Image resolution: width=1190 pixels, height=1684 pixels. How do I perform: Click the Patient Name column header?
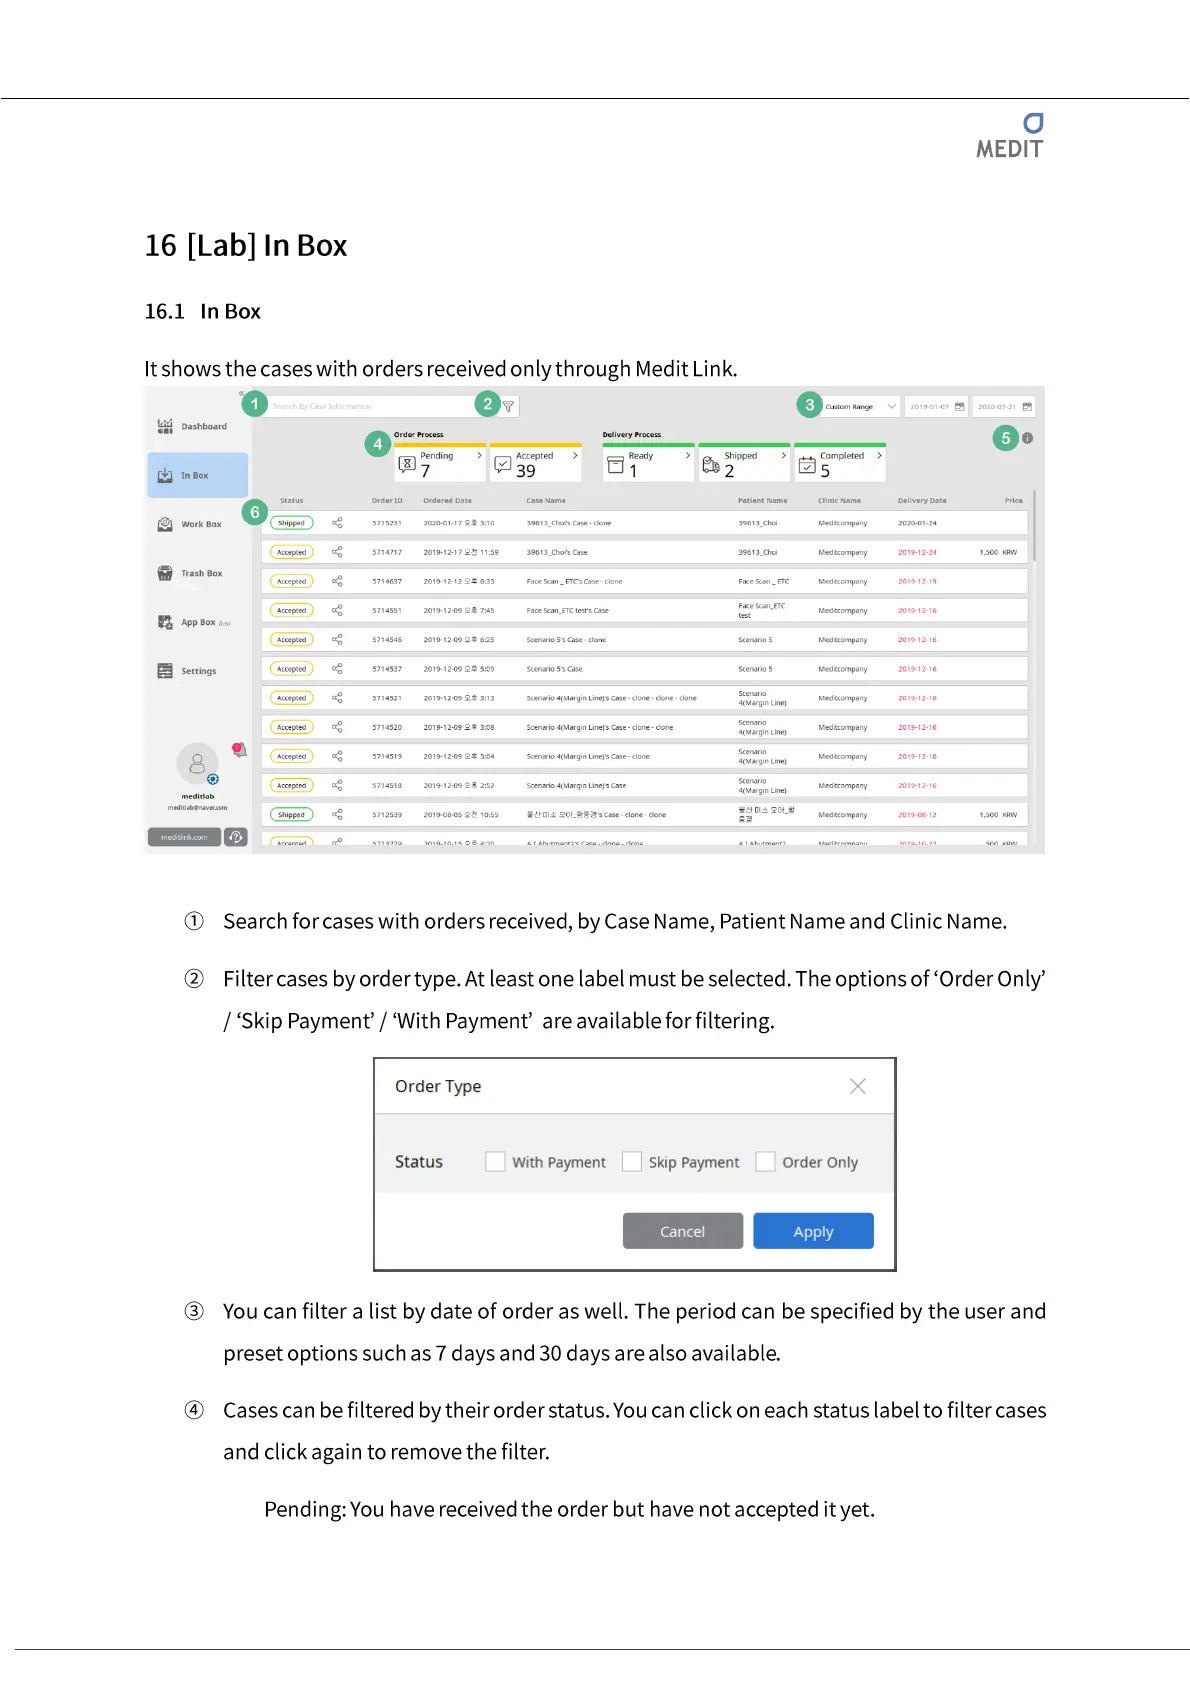pos(762,501)
